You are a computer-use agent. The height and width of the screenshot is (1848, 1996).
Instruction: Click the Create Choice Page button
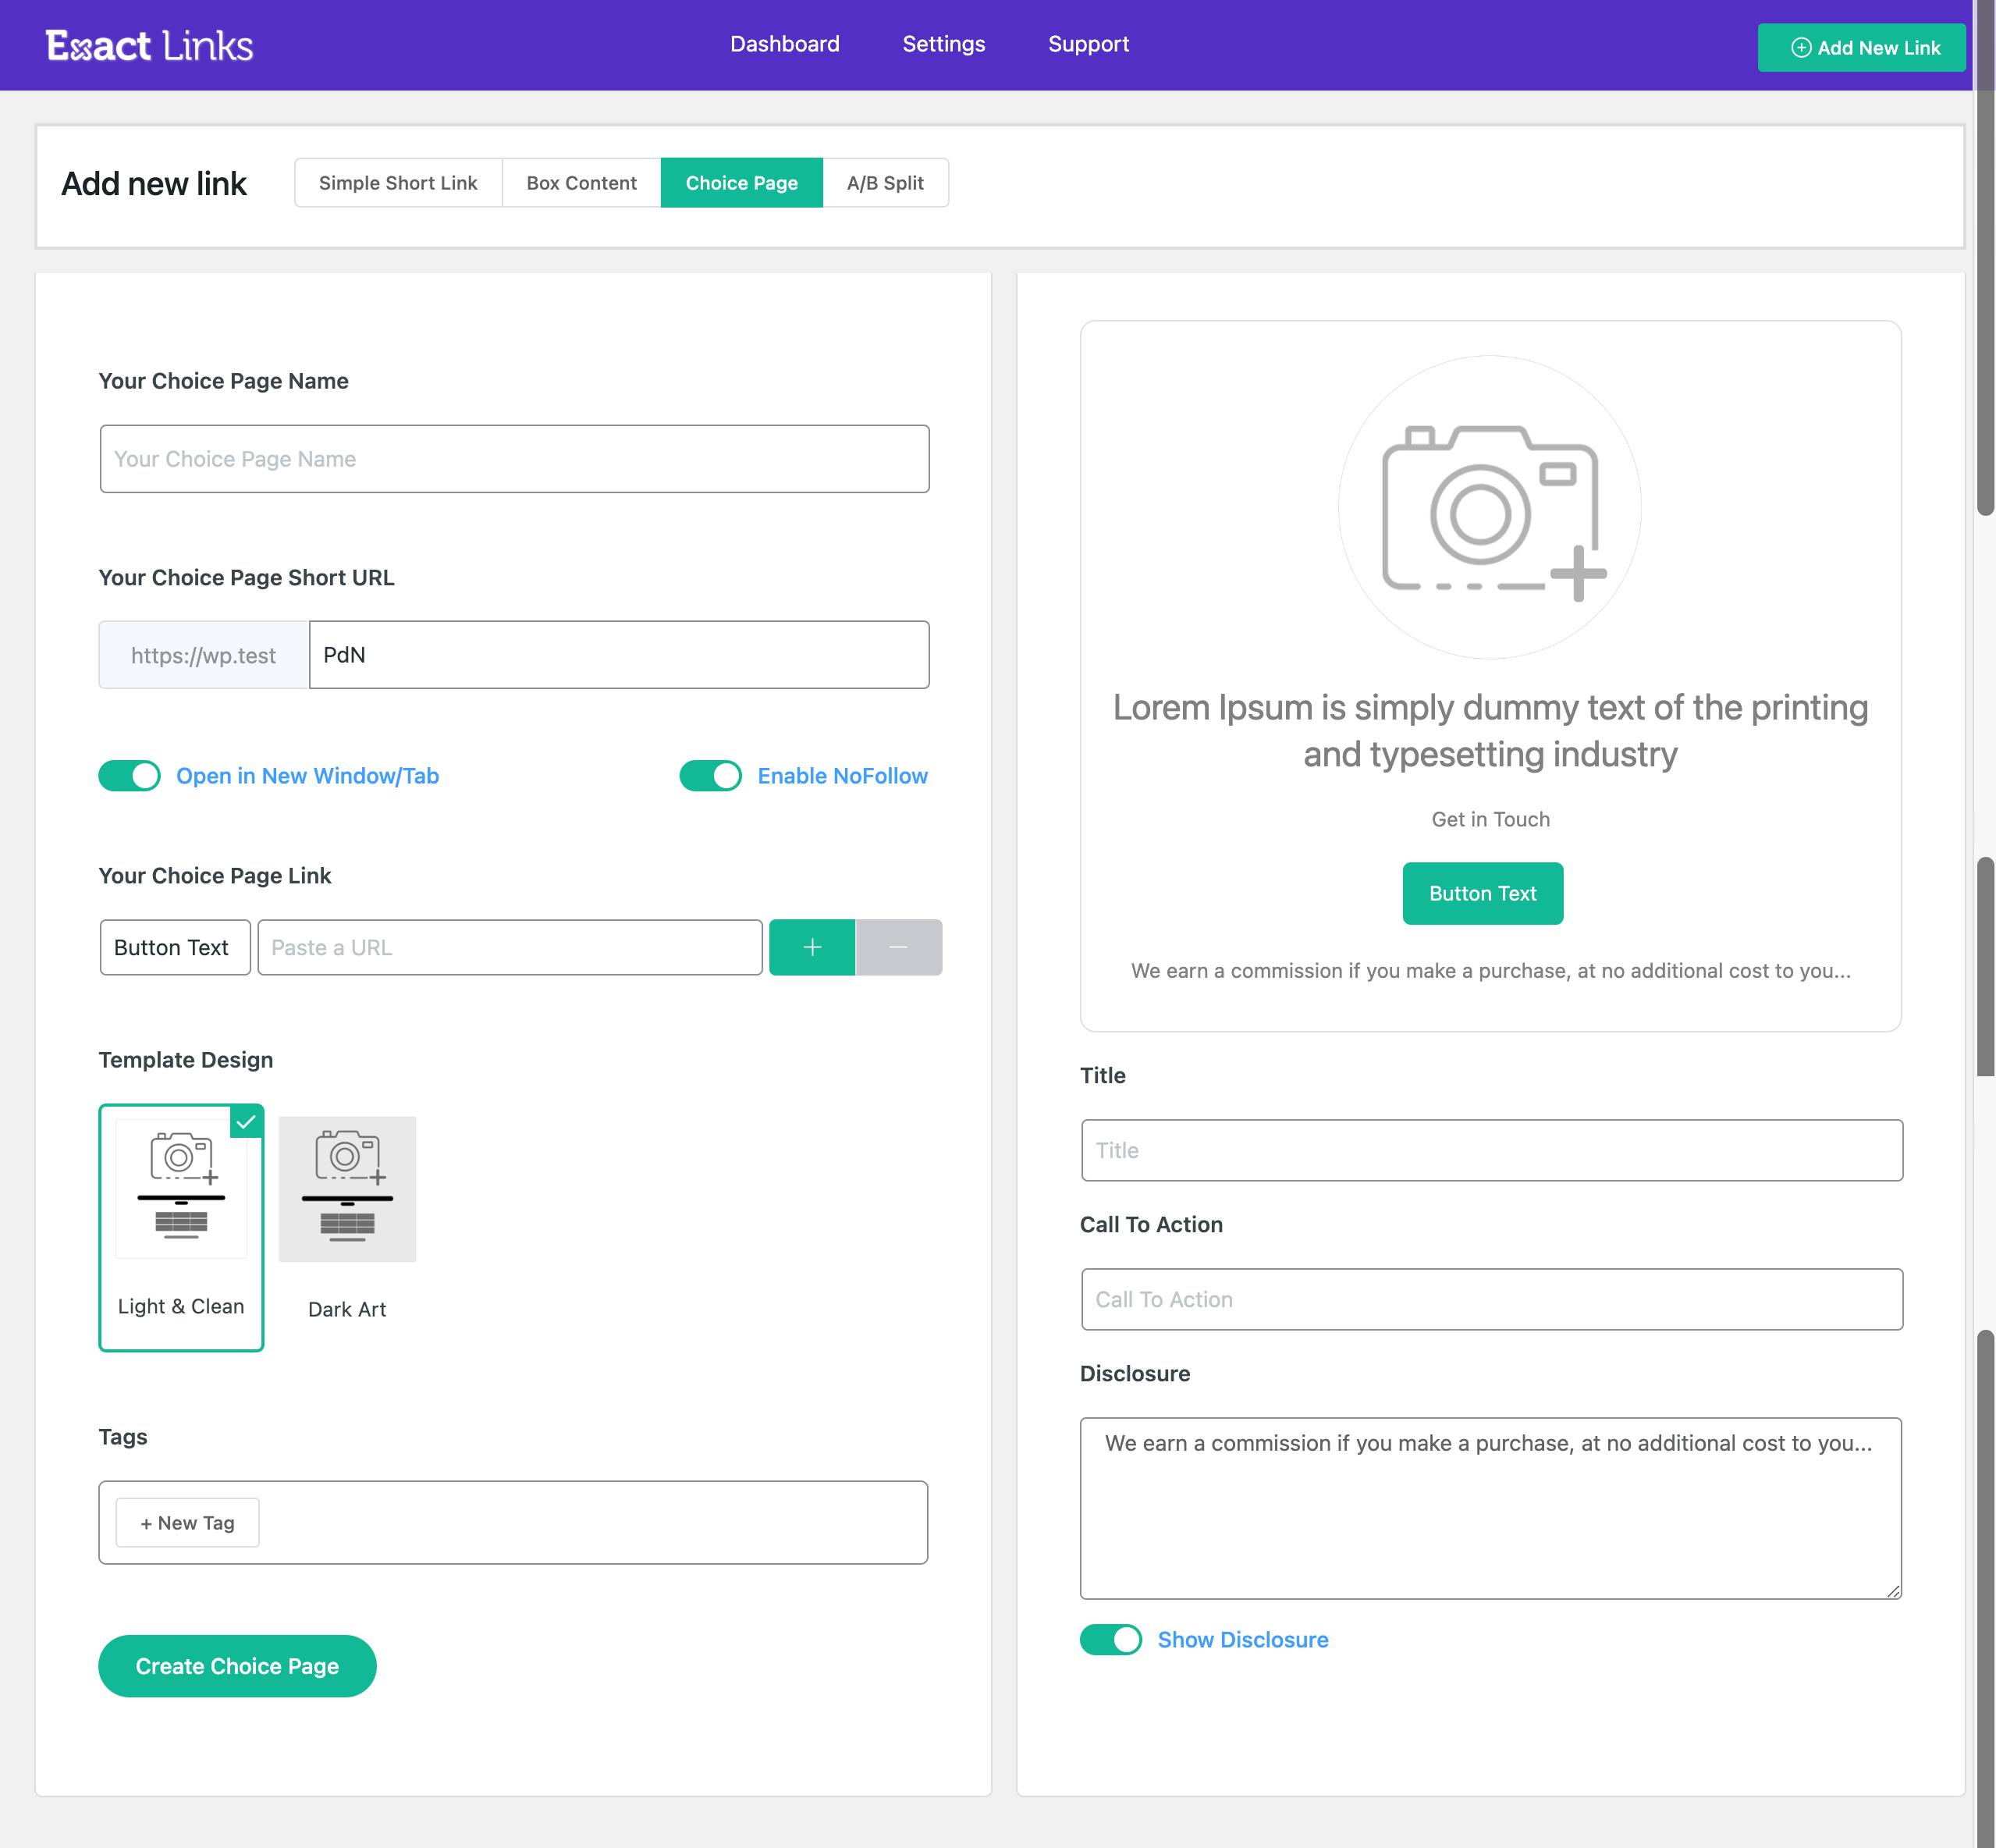tap(238, 1665)
